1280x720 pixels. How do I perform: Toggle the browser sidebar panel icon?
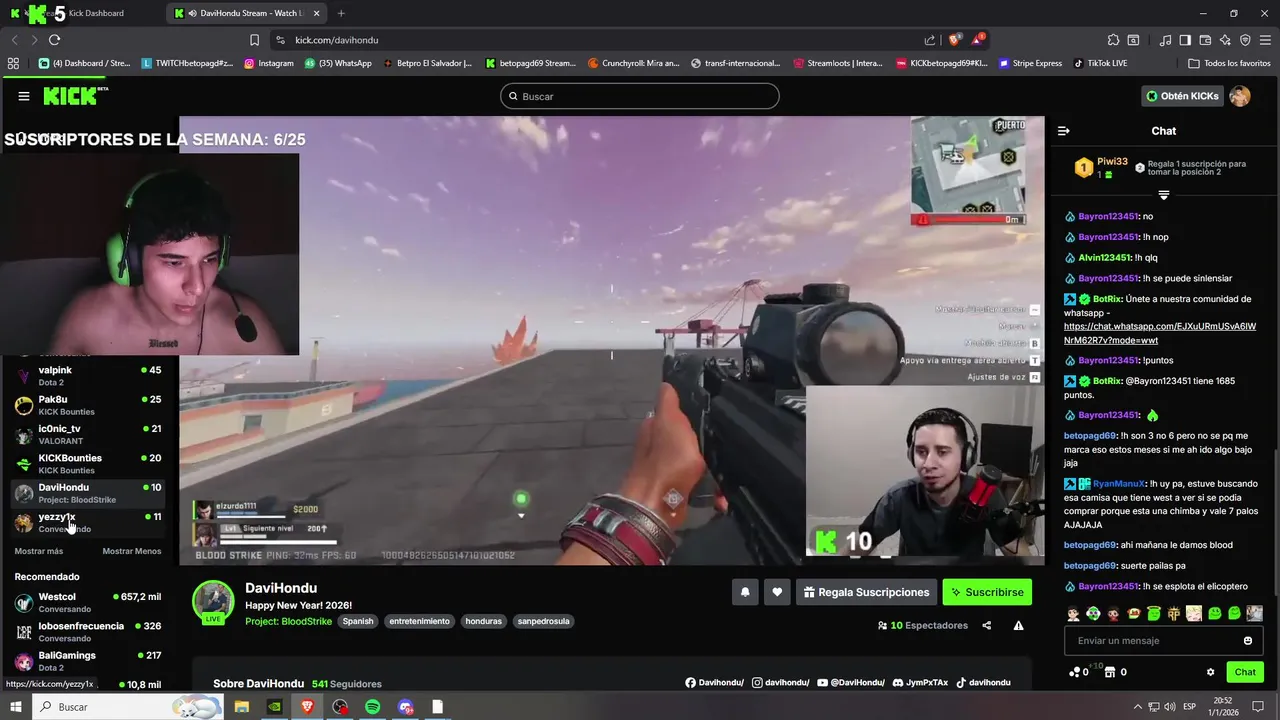[x=1185, y=40]
